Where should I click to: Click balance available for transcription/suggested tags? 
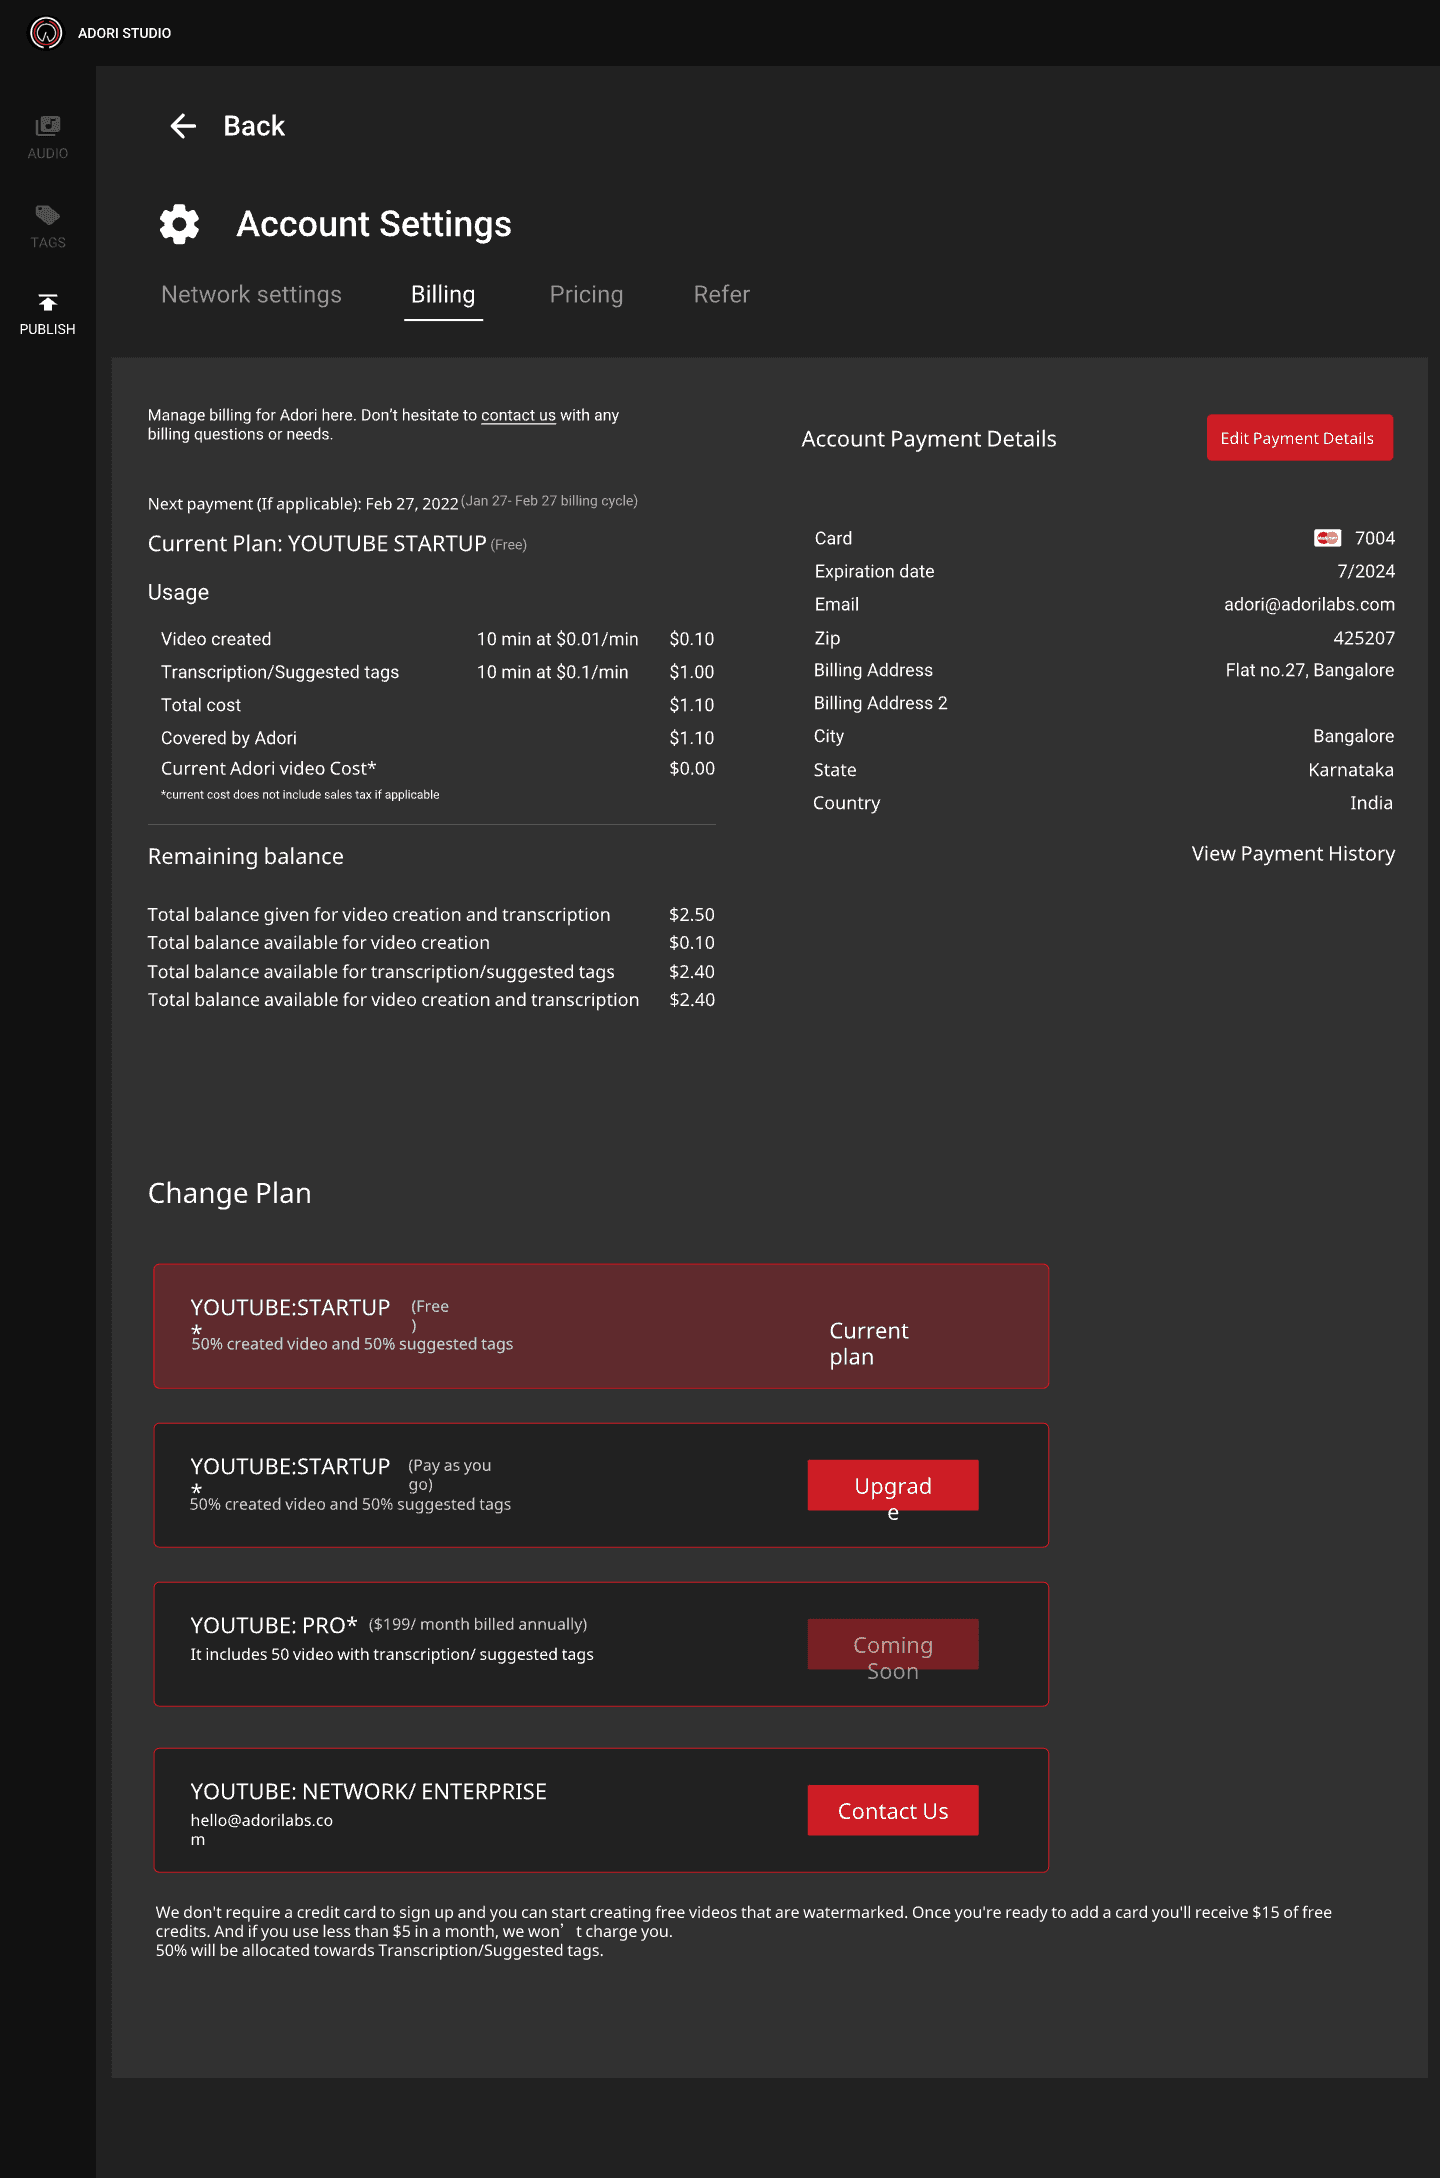(381, 971)
